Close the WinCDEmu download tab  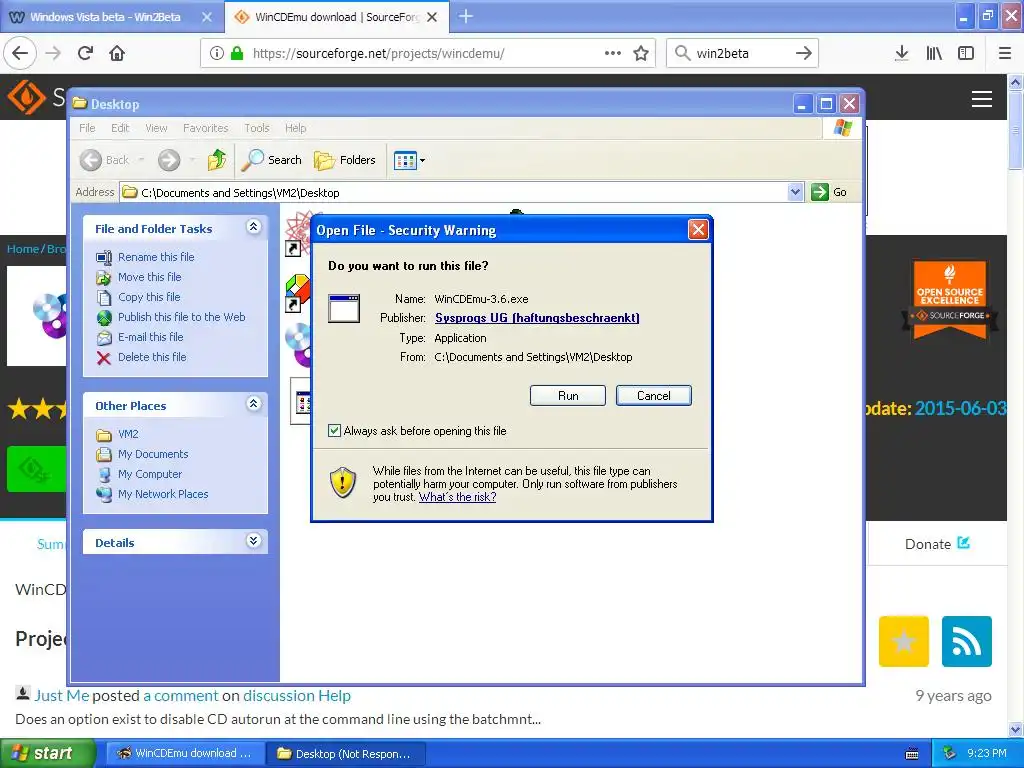432,17
